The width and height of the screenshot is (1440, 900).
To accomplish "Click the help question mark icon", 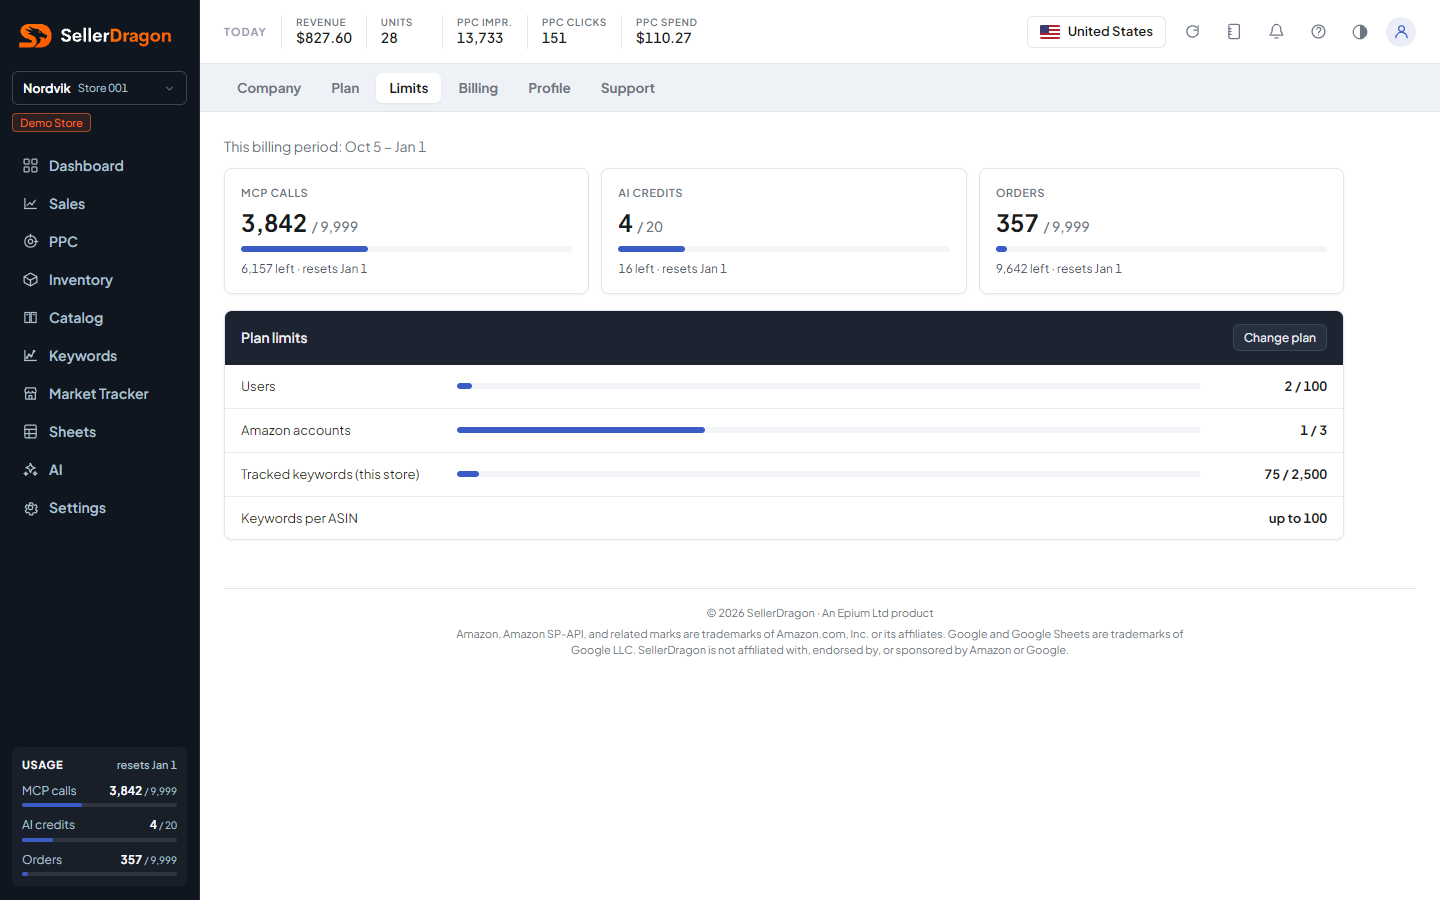I will pos(1318,32).
